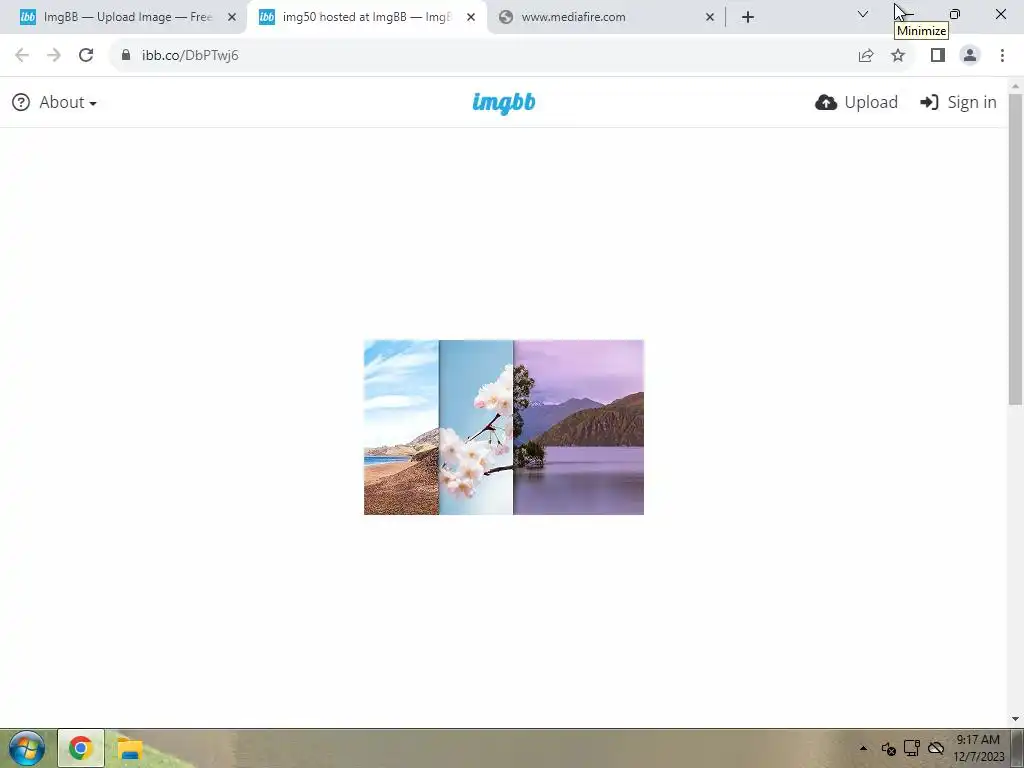Image resolution: width=1024 pixels, height=768 pixels.
Task: Expand the About dropdown menu
Action: (68, 103)
